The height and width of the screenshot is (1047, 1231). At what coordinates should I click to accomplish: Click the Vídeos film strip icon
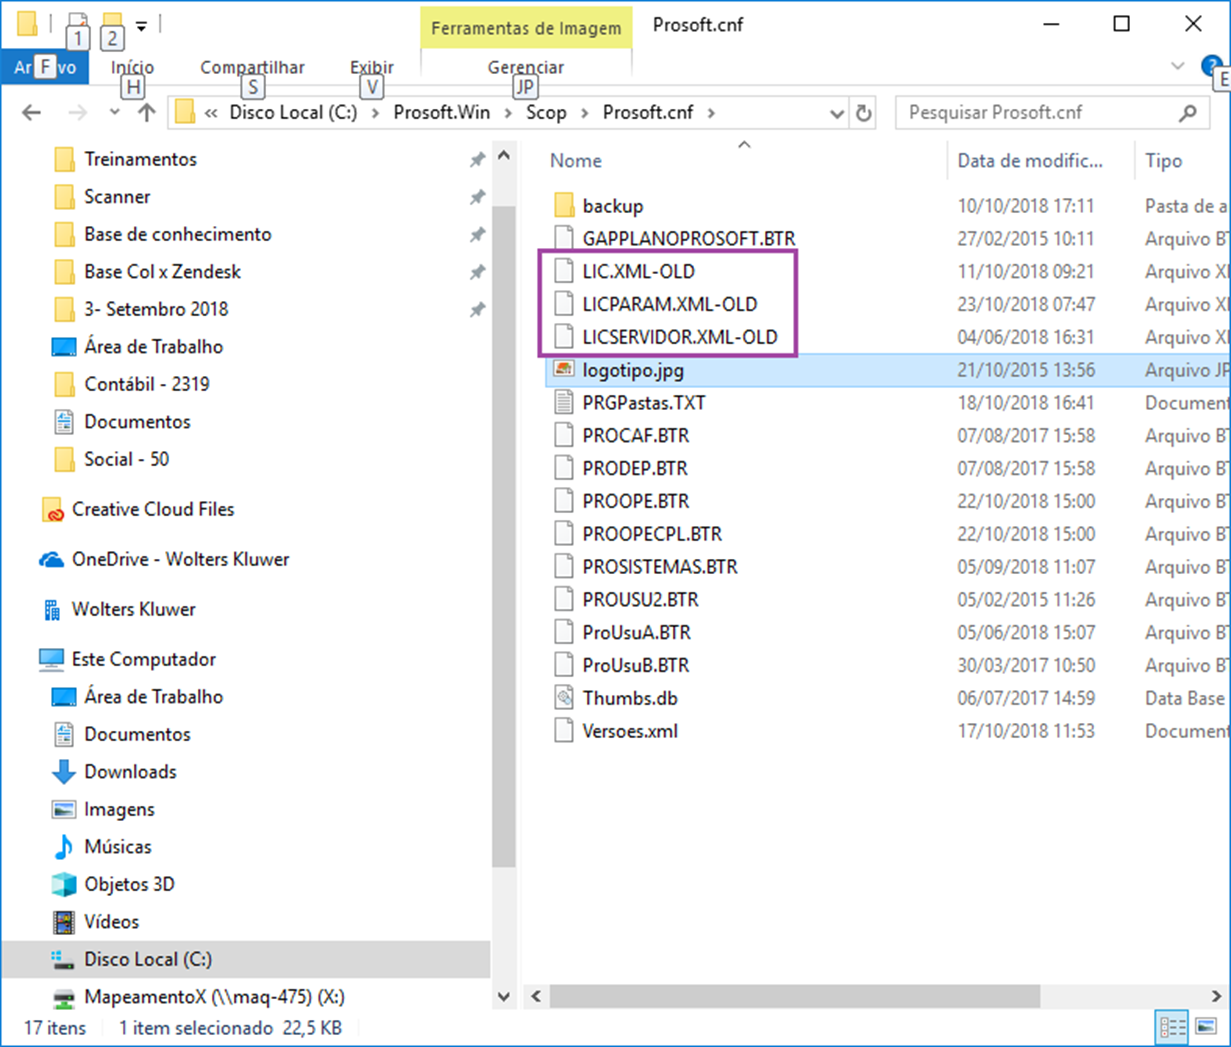click(63, 922)
